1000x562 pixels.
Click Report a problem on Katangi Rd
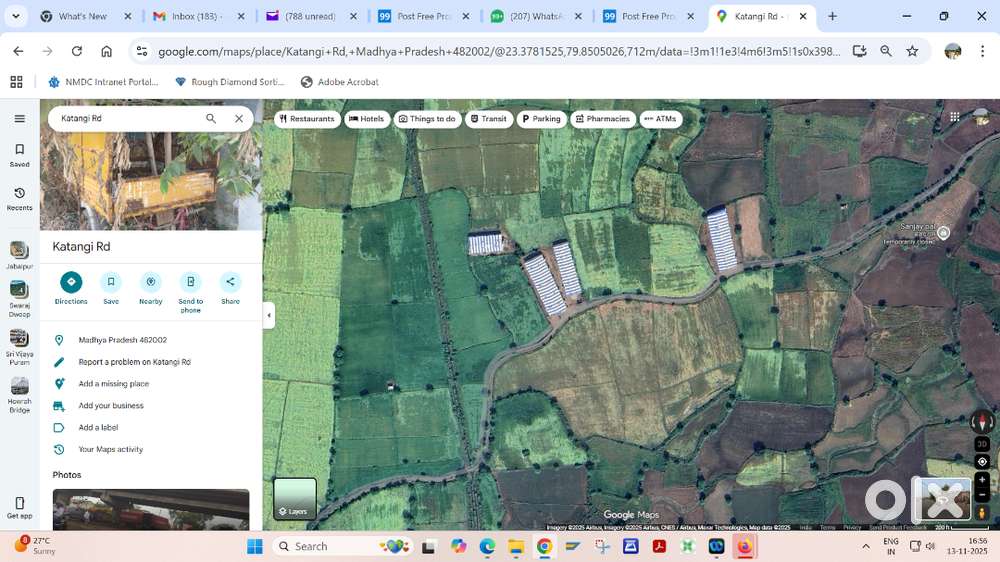(x=134, y=362)
